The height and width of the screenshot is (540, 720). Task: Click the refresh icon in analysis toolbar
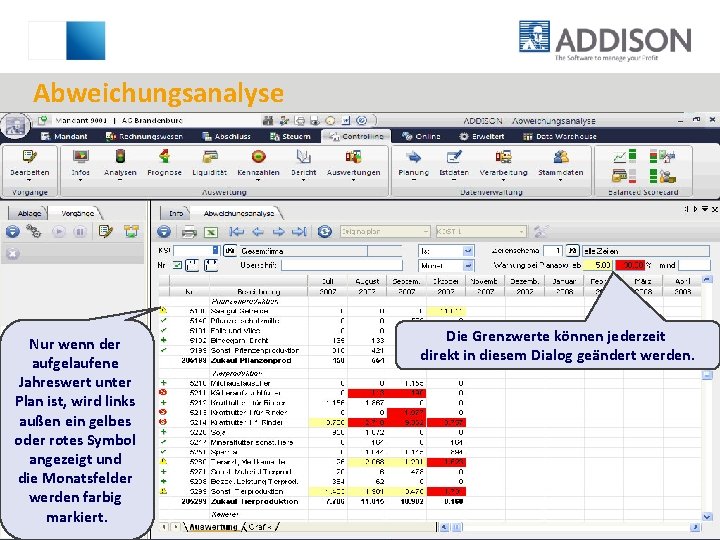[325, 232]
